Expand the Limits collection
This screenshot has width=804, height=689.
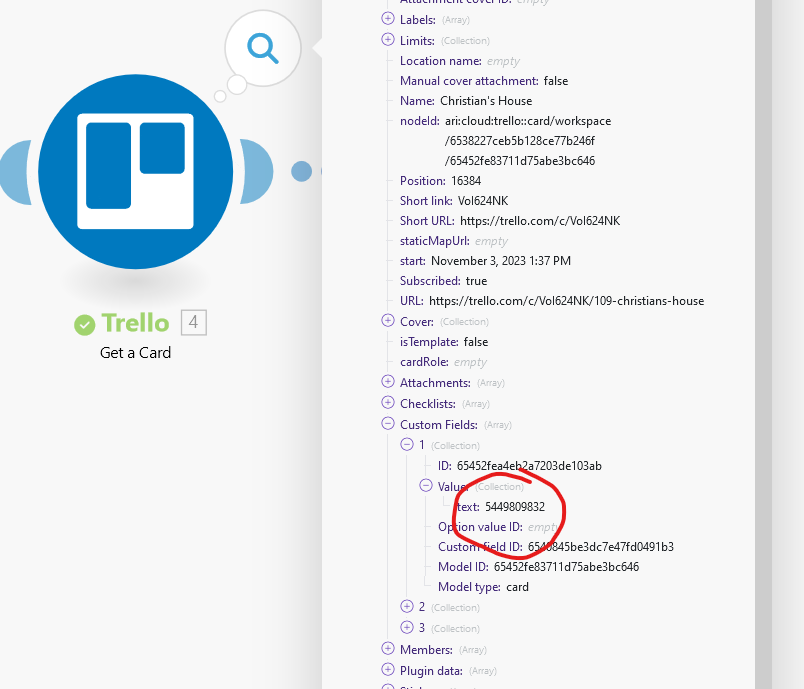388,40
